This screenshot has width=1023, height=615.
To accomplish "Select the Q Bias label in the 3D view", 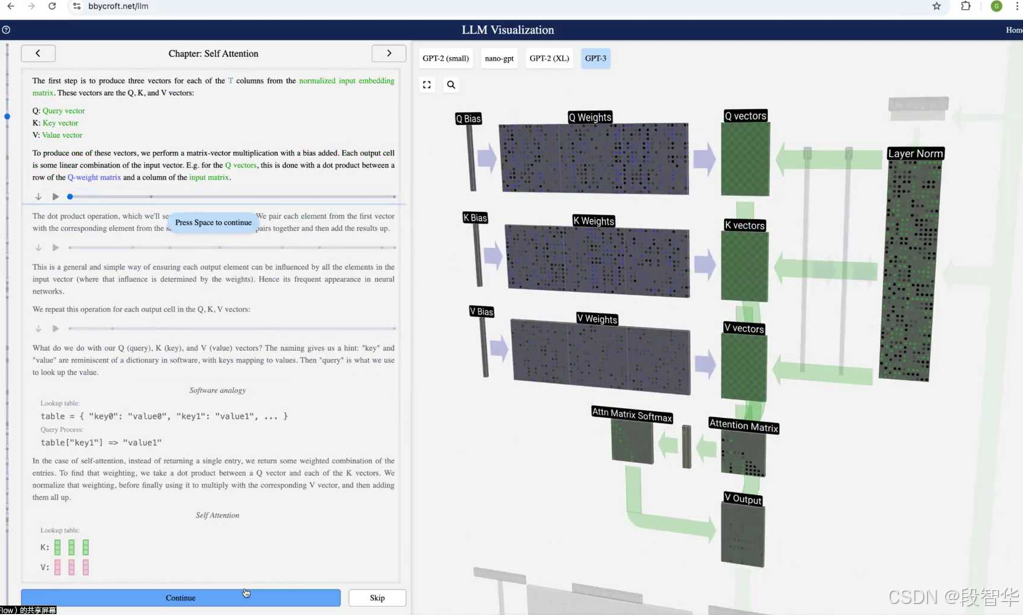I will (468, 119).
